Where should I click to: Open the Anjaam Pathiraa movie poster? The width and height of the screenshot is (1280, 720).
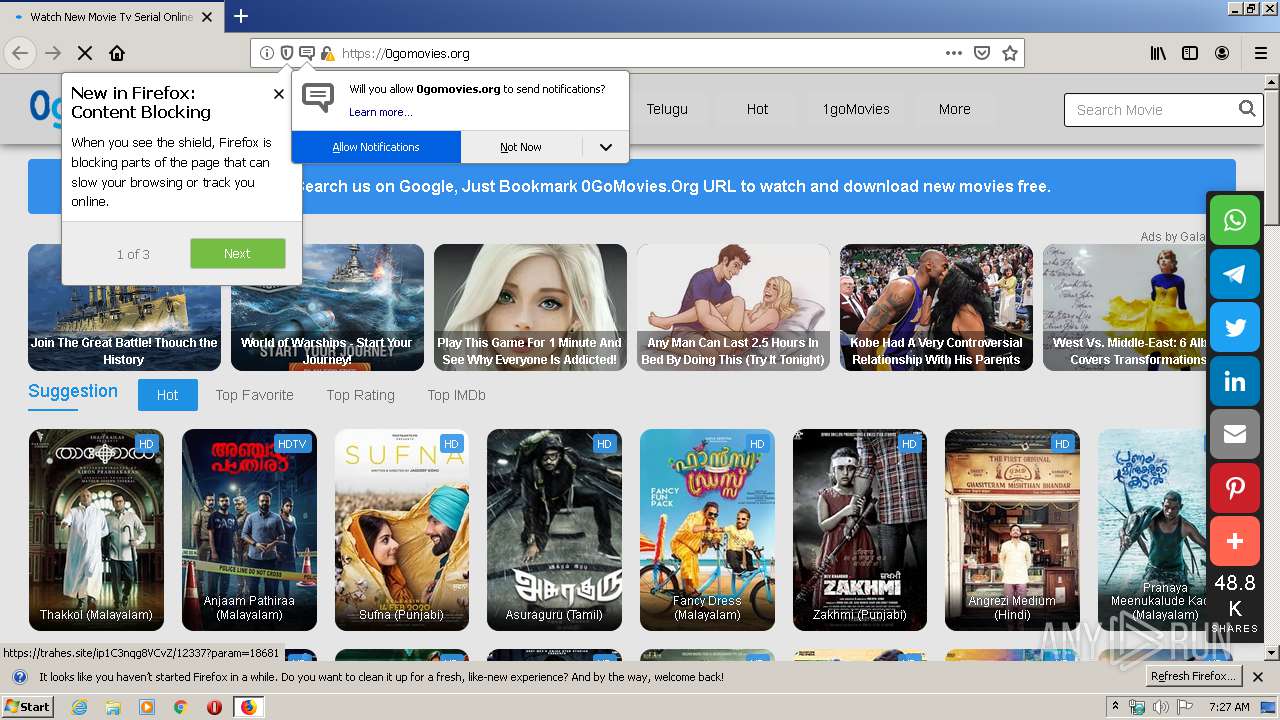pos(249,530)
